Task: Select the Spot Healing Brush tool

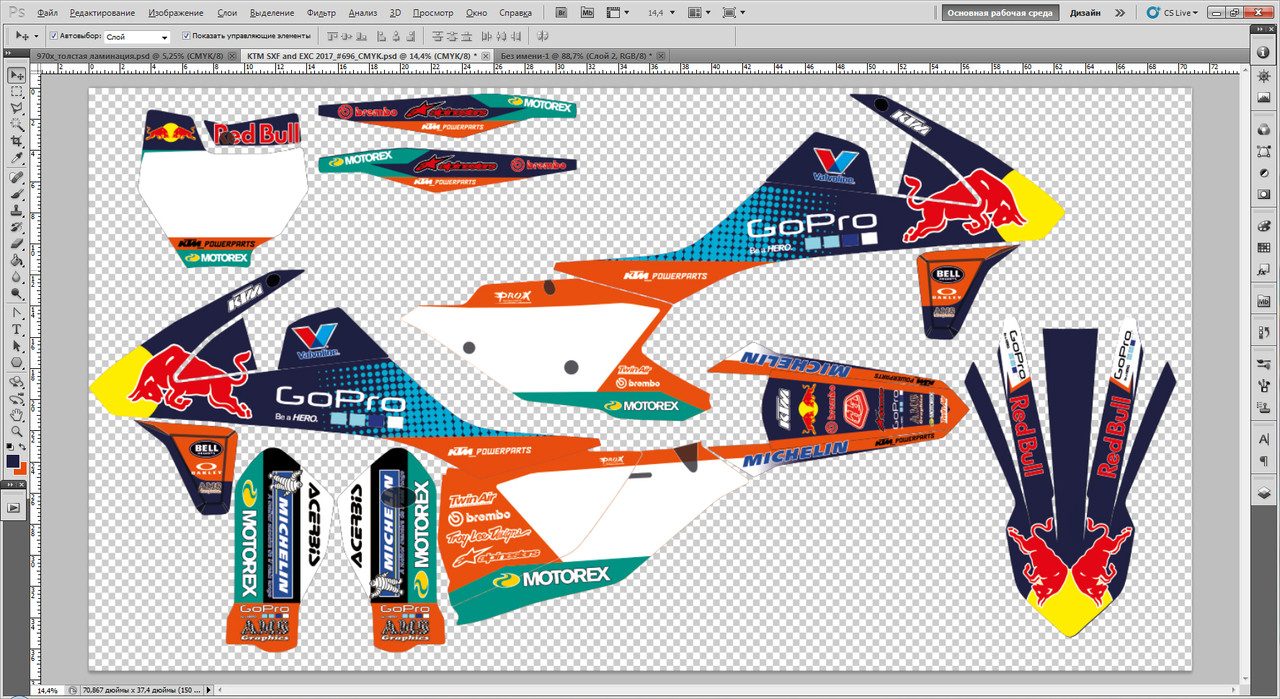Action: 17,177
